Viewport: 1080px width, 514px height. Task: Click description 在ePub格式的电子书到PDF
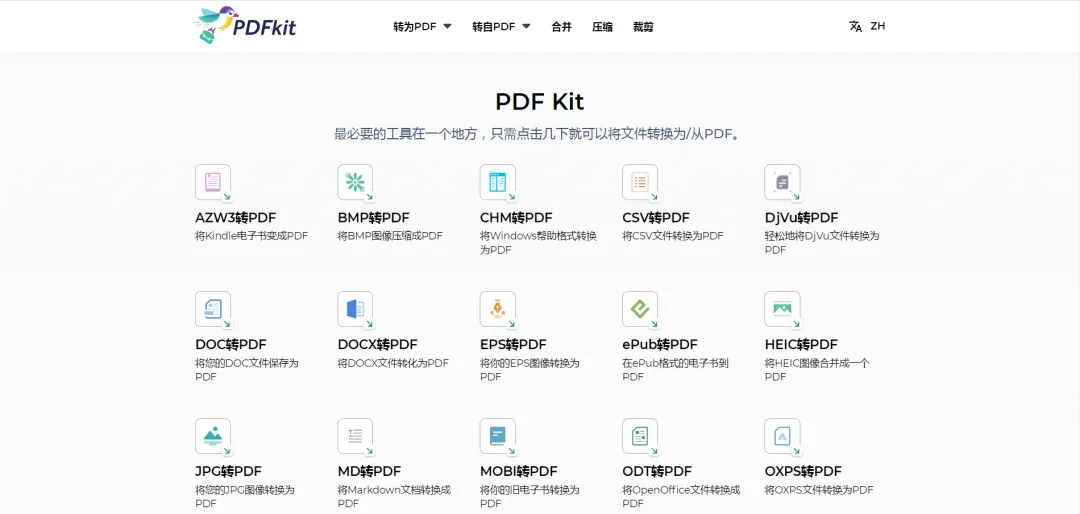[675, 370]
